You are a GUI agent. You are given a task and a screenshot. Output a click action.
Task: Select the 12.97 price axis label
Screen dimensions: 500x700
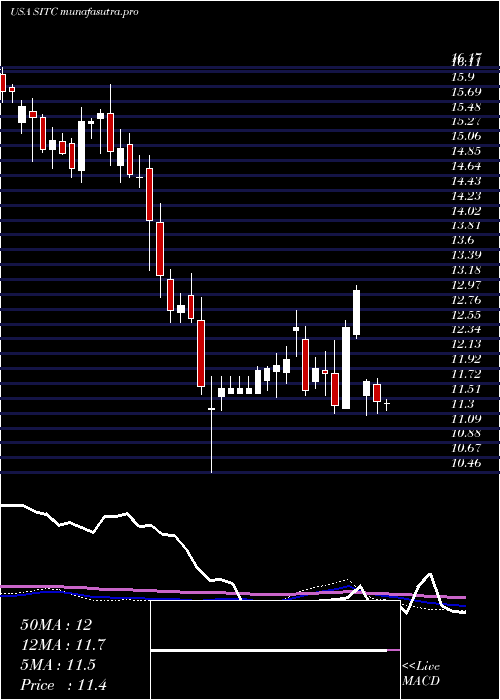467,285
